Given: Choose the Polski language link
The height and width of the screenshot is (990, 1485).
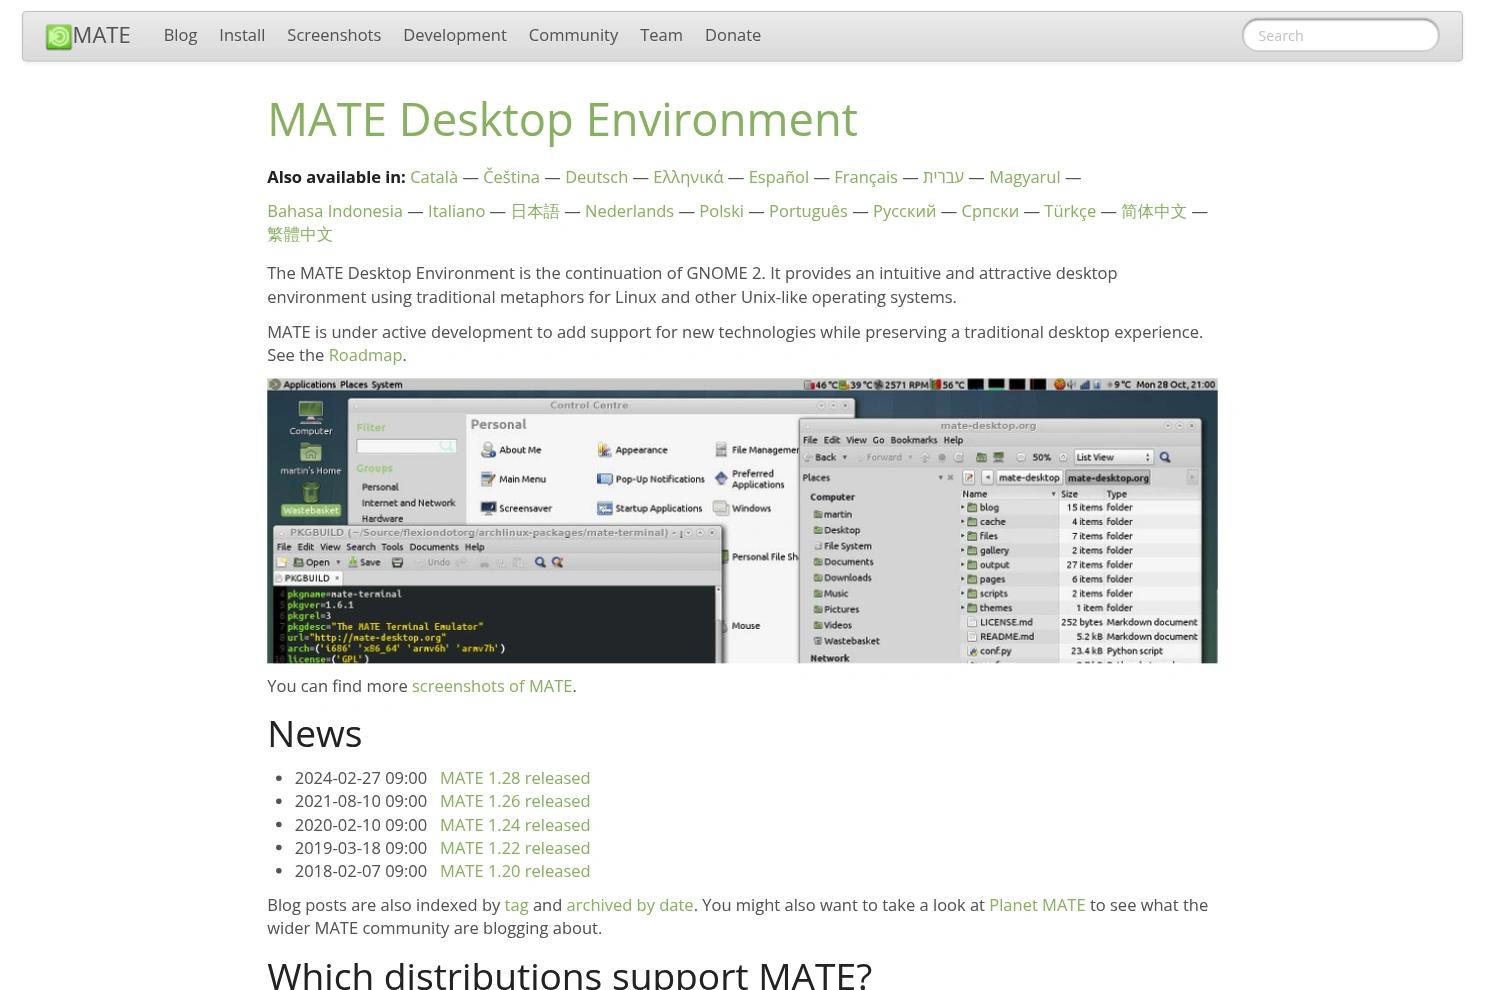Looking at the screenshot, I should point(721,211).
